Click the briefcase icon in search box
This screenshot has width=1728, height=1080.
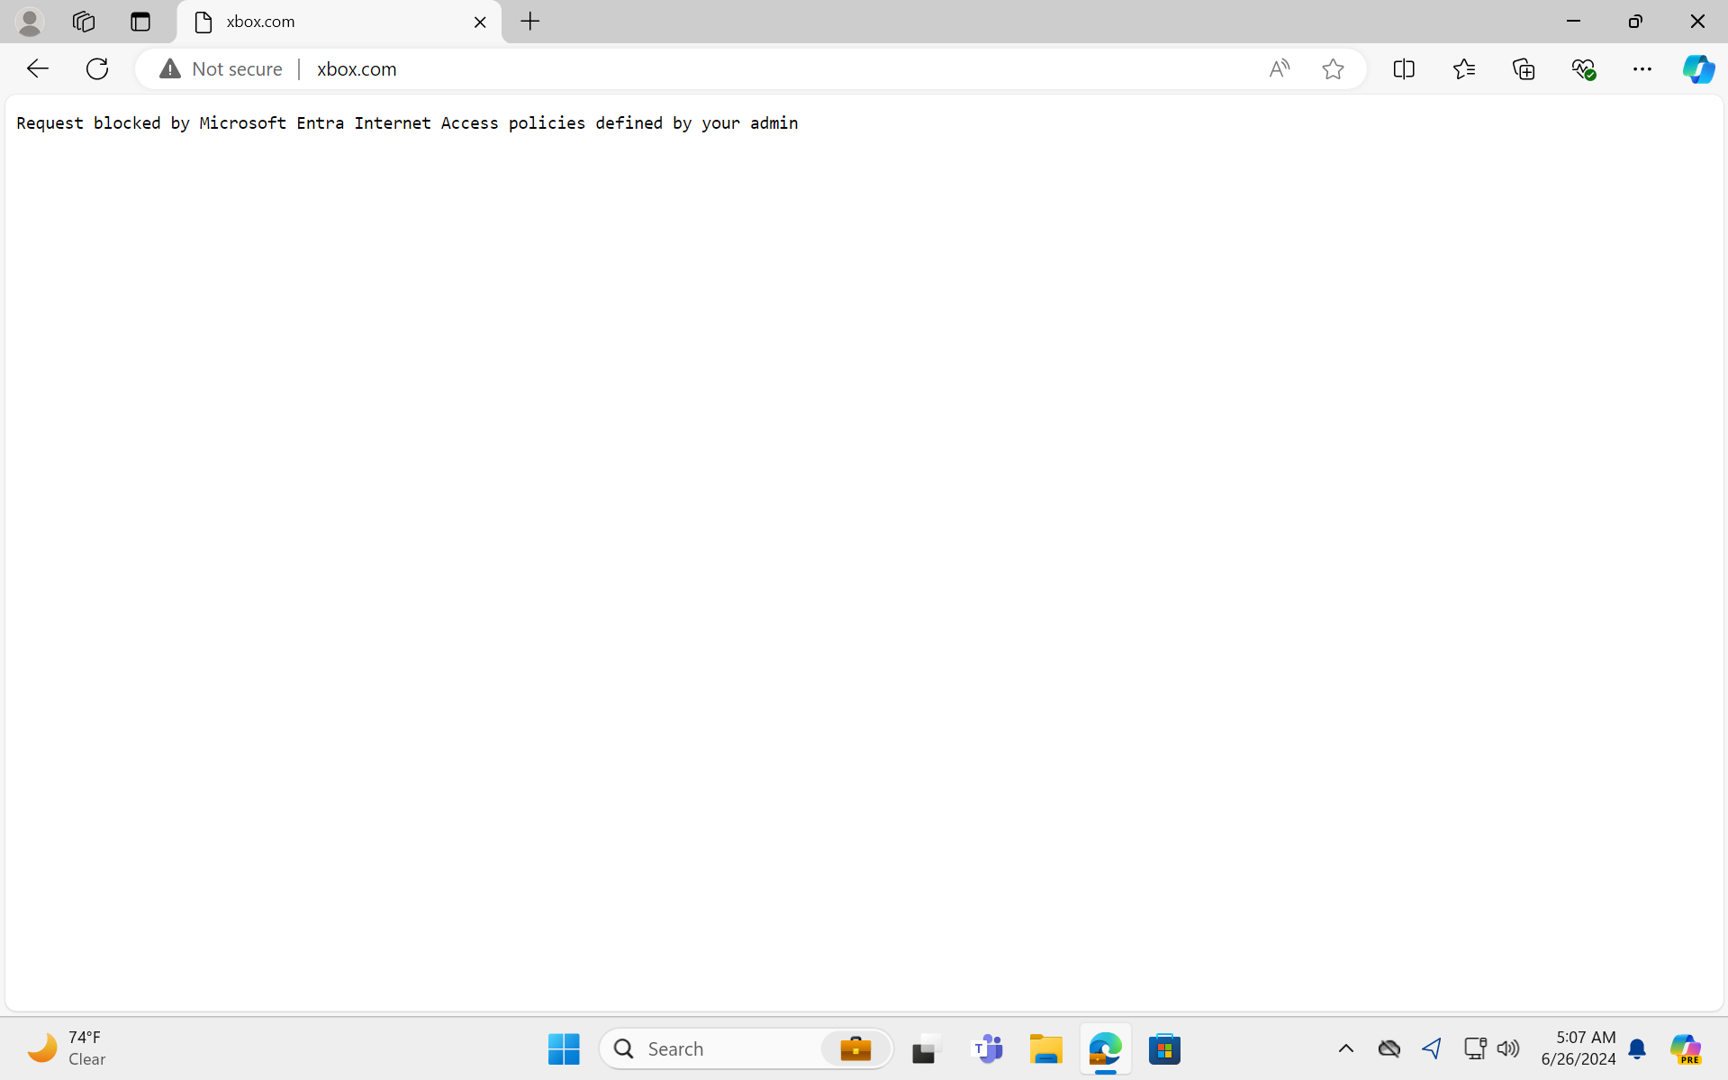tap(855, 1049)
